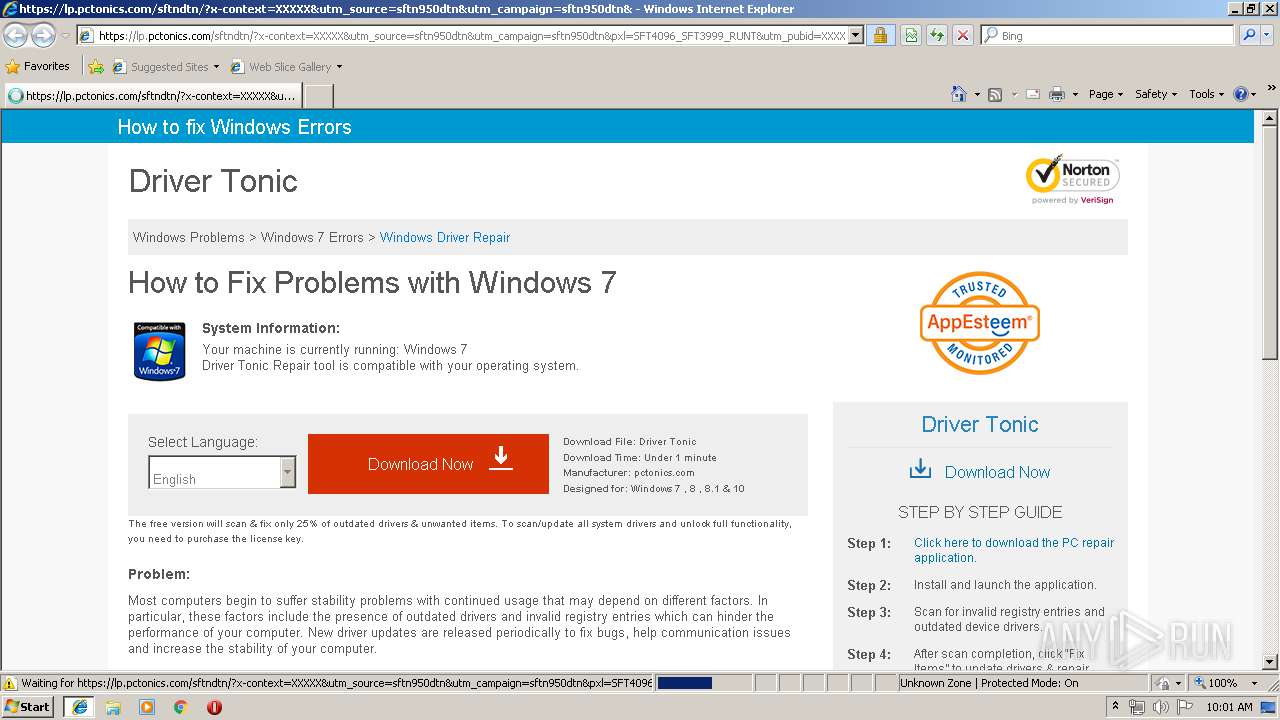This screenshot has height=720, width=1280.
Task: Expand the Suggested Sites dropdown
Action: click(x=216, y=67)
